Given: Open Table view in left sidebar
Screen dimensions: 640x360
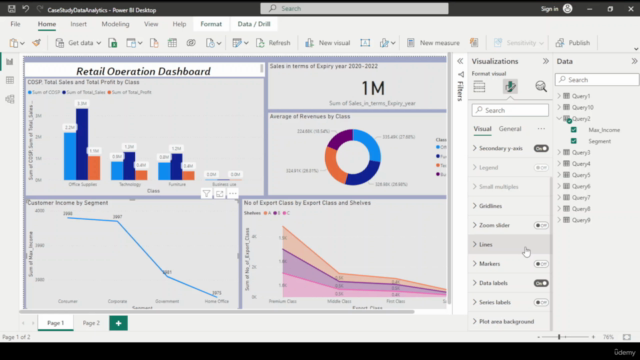Looking at the screenshot, I should [x=10, y=80].
